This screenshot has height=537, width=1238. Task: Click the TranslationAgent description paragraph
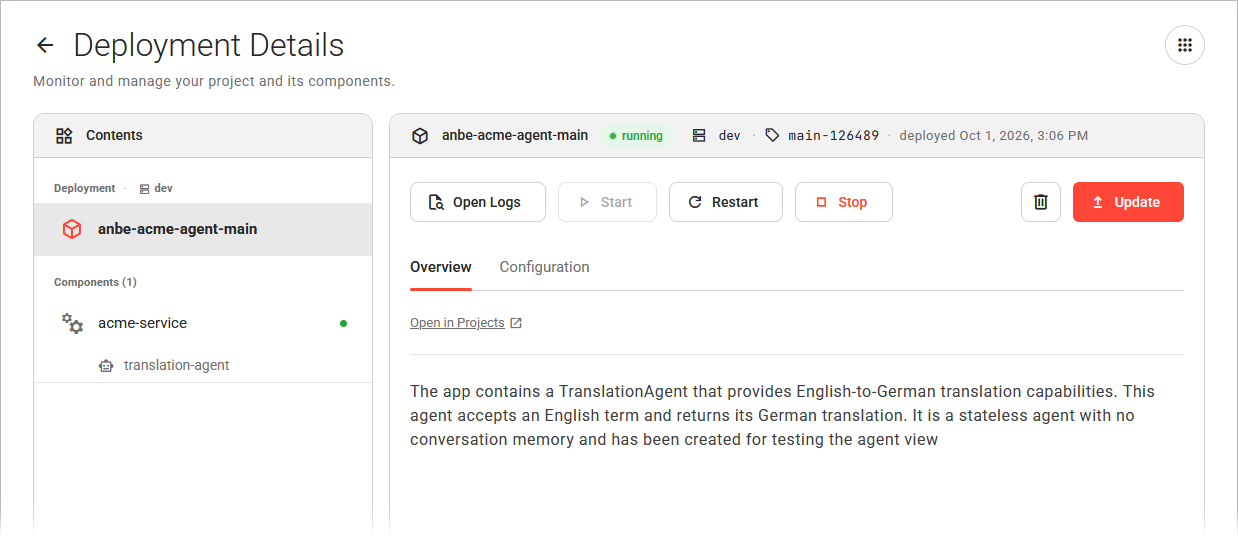(x=783, y=415)
